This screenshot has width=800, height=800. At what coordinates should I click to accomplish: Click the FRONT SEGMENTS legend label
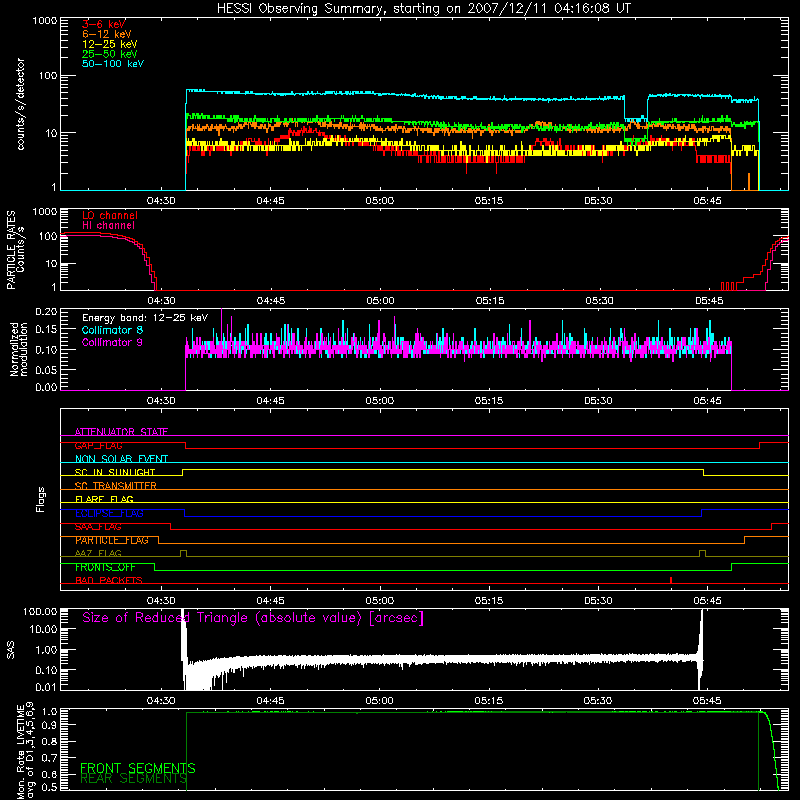point(138,768)
